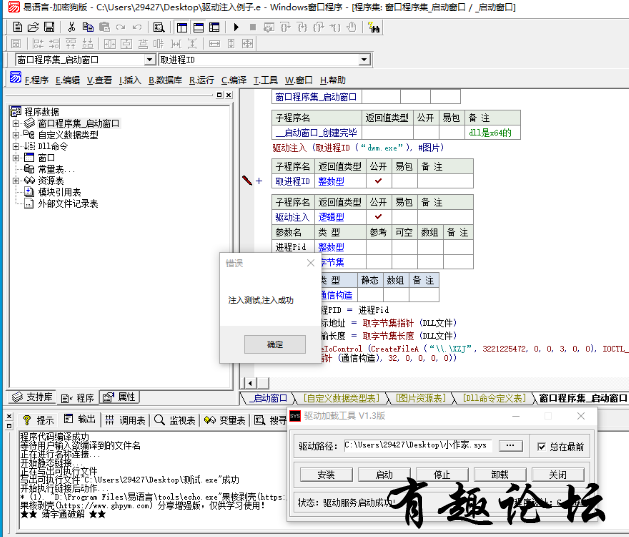Click 安装 in the driver loader tool

pyautogui.click(x=326, y=475)
